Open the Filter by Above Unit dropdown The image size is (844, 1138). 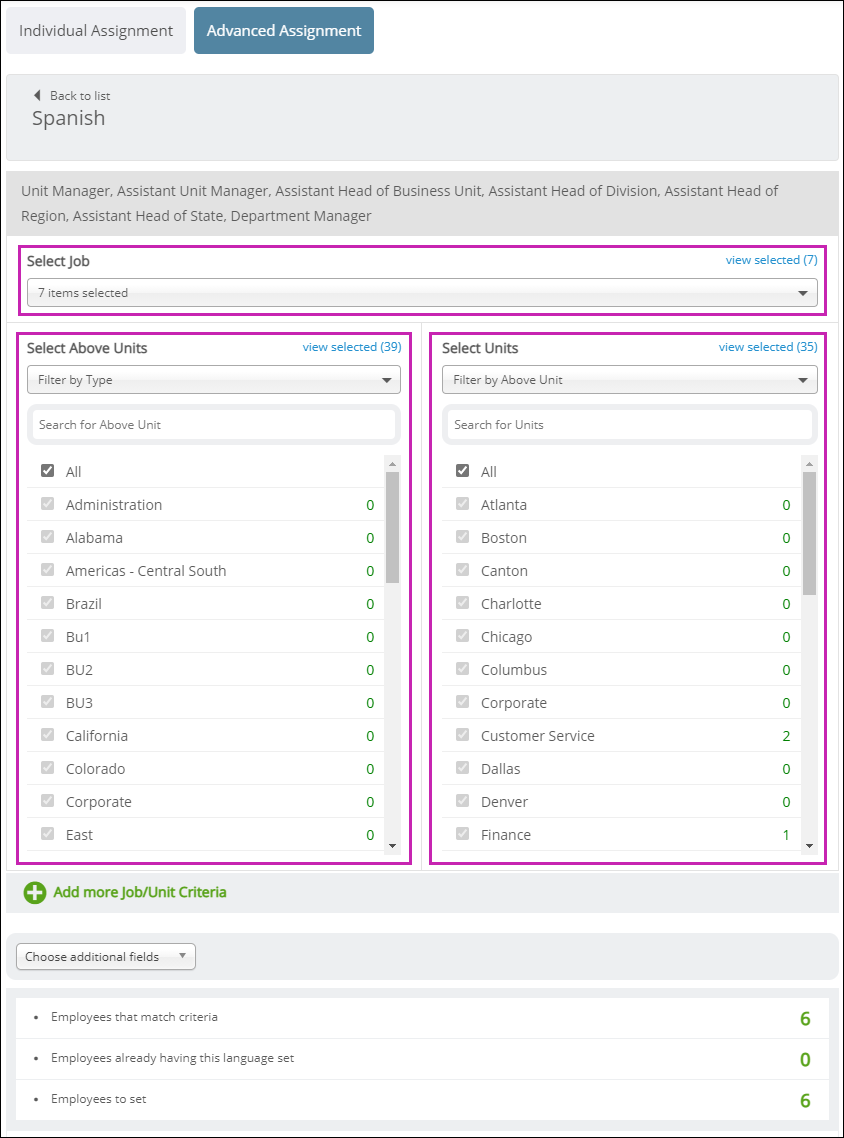(630, 380)
